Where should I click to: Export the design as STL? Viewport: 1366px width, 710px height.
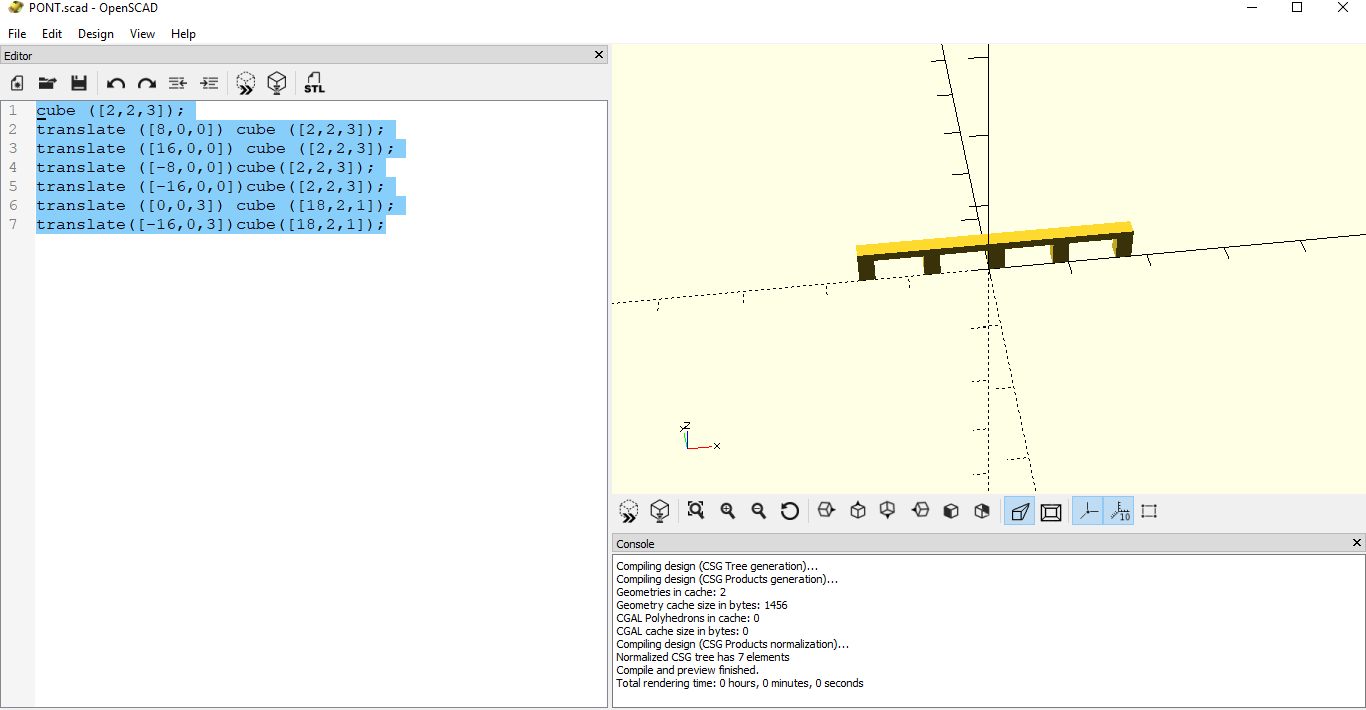point(314,83)
